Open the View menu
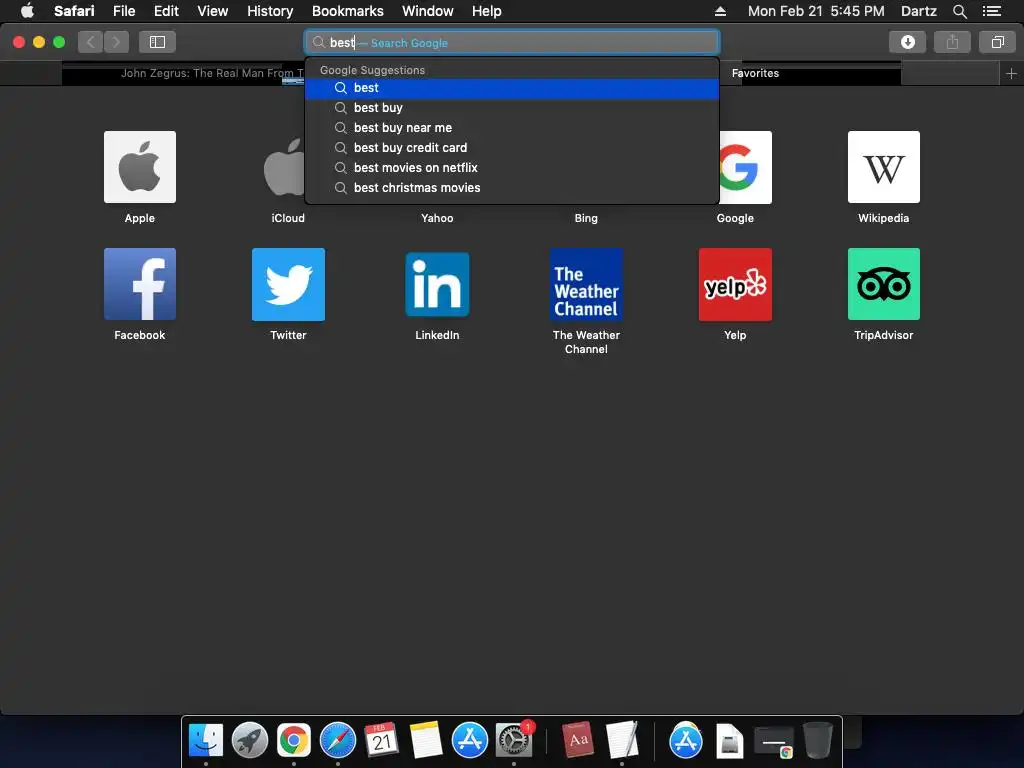The image size is (1024, 768). tap(213, 11)
